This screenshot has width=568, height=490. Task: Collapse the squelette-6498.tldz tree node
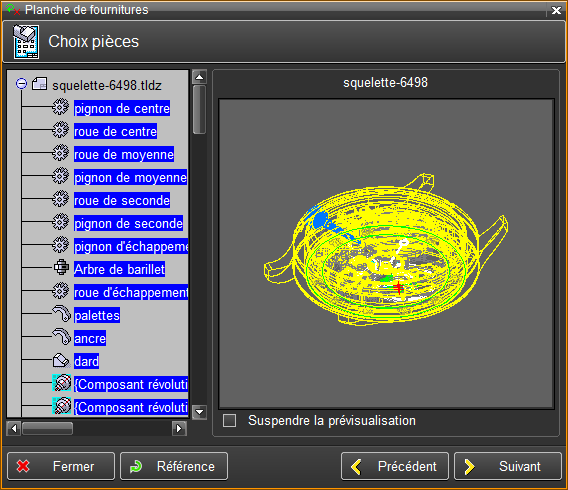pos(21,84)
